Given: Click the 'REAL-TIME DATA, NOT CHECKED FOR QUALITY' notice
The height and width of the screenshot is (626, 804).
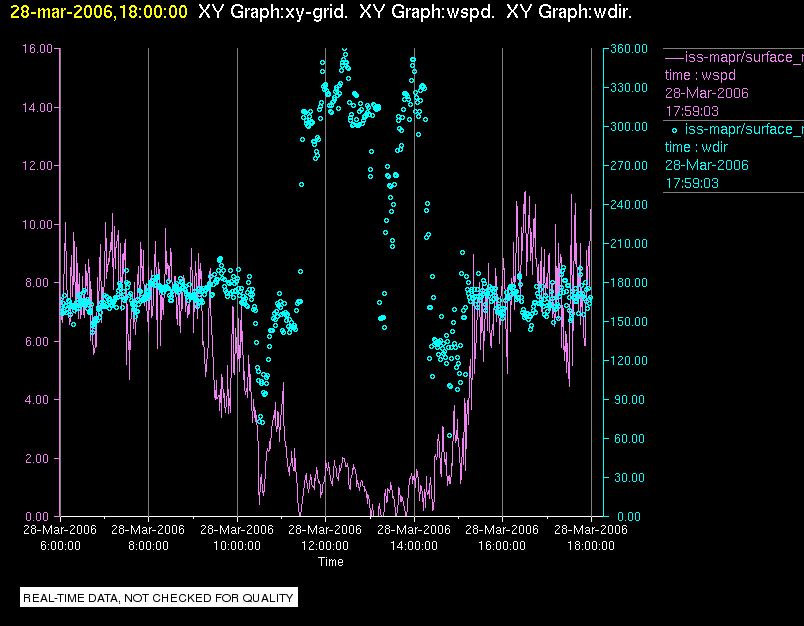Looking at the screenshot, I should [158, 598].
